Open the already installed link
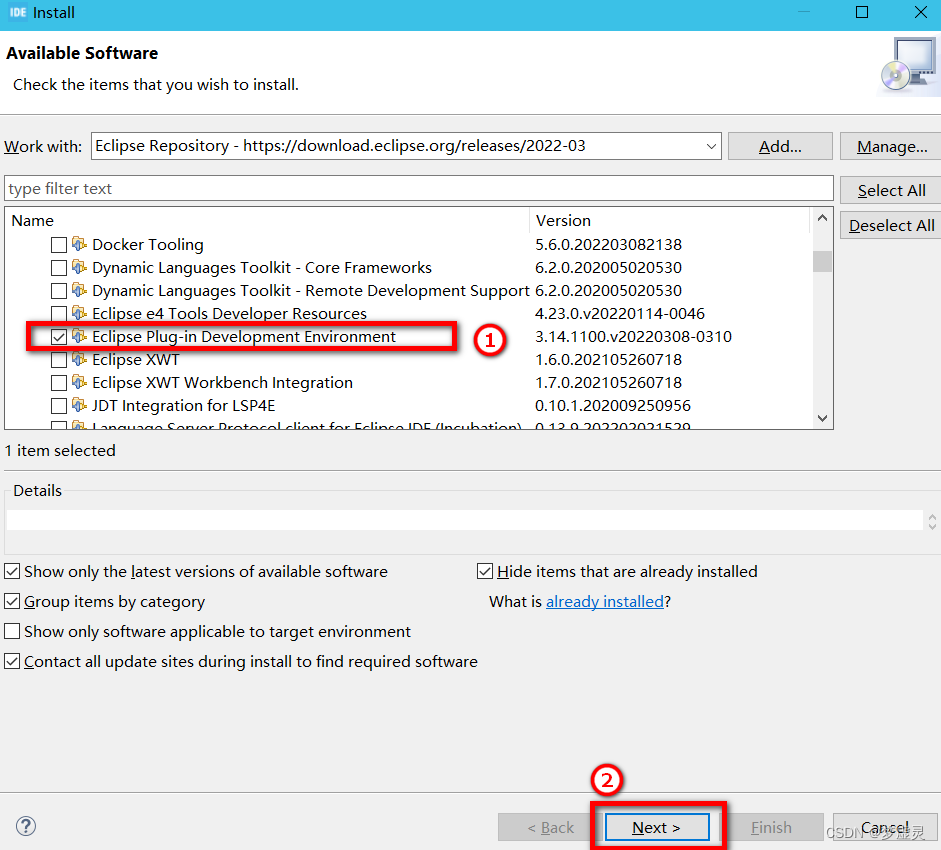This screenshot has height=850, width=941. (604, 601)
